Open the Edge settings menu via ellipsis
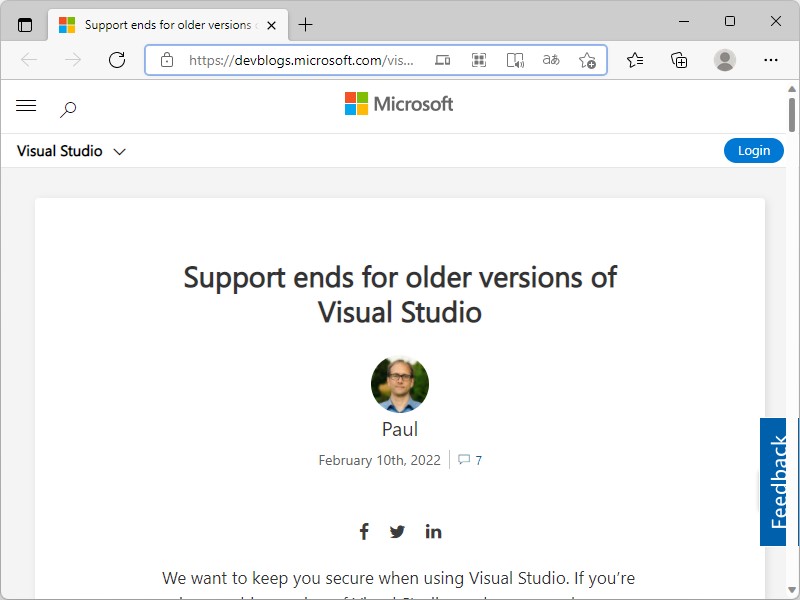 tap(771, 60)
